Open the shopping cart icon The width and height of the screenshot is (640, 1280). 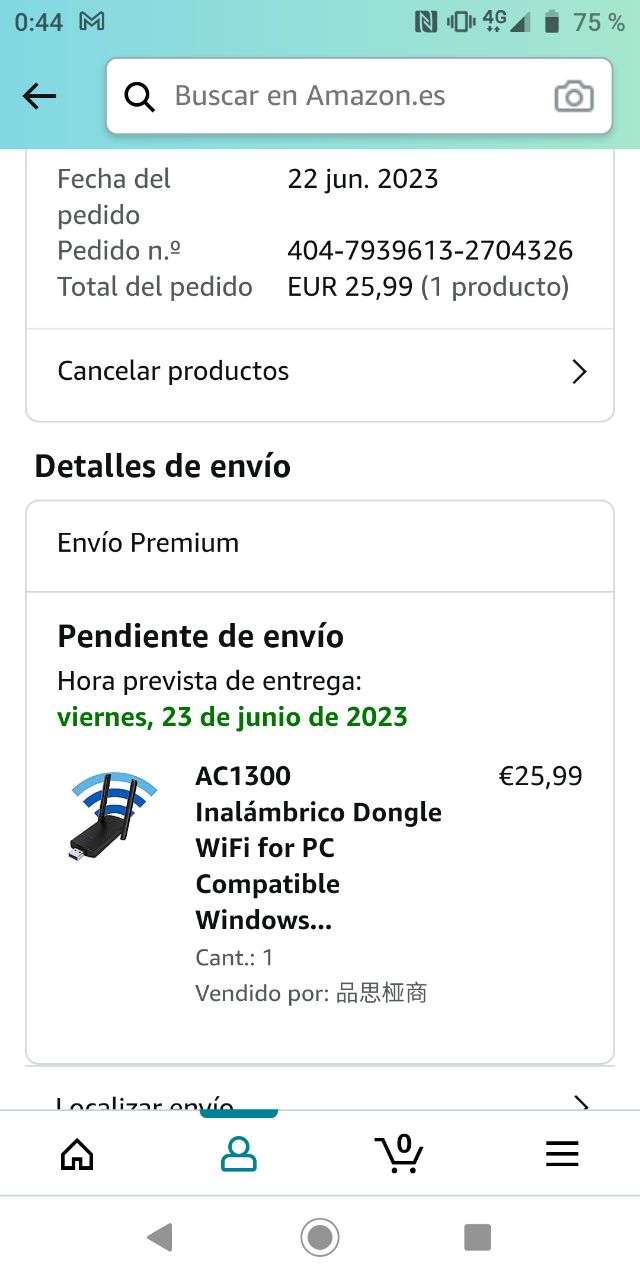tap(399, 1154)
